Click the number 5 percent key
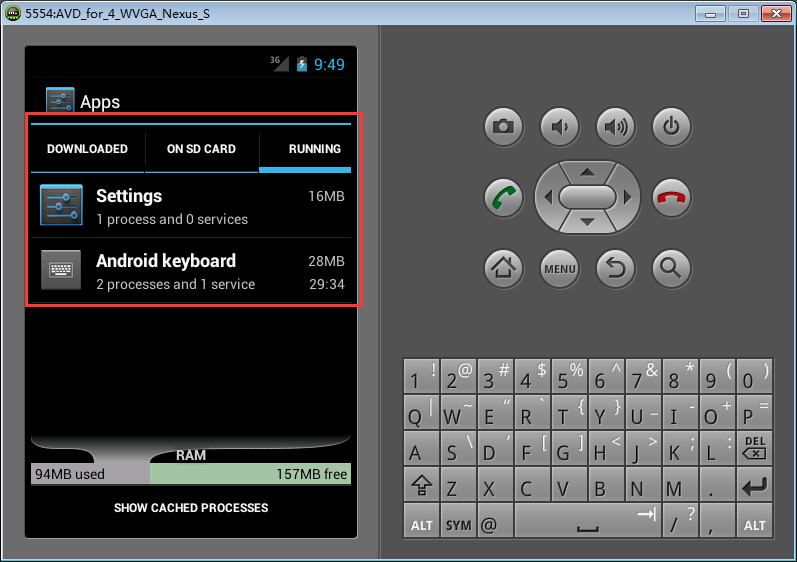 [x=569, y=376]
